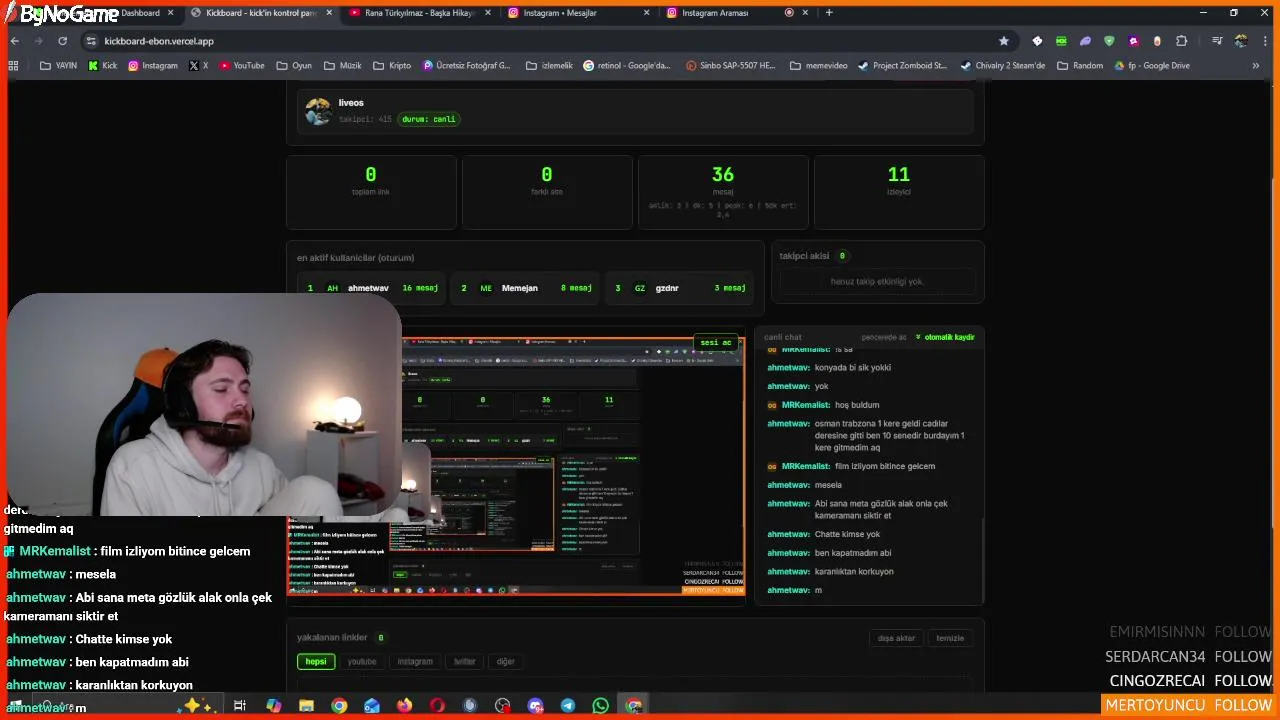Screen dimensions: 1280x720
Task: Bookmark this page with the star icon
Action: [1004, 41]
